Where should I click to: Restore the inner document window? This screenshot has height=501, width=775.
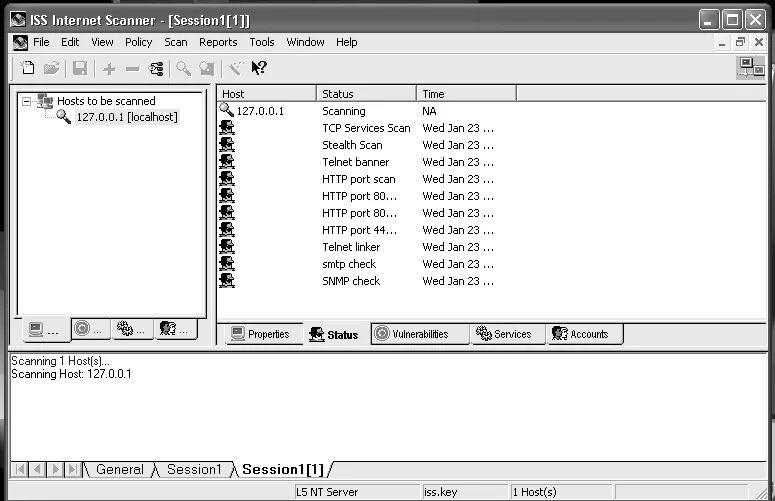[740, 42]
